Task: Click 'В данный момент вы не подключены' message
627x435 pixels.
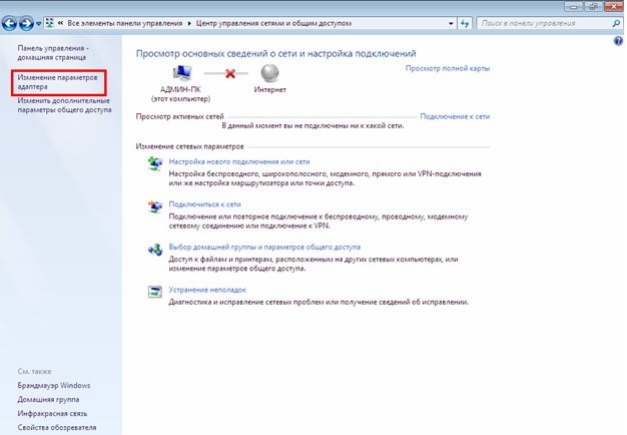Action: coord(313,126)
